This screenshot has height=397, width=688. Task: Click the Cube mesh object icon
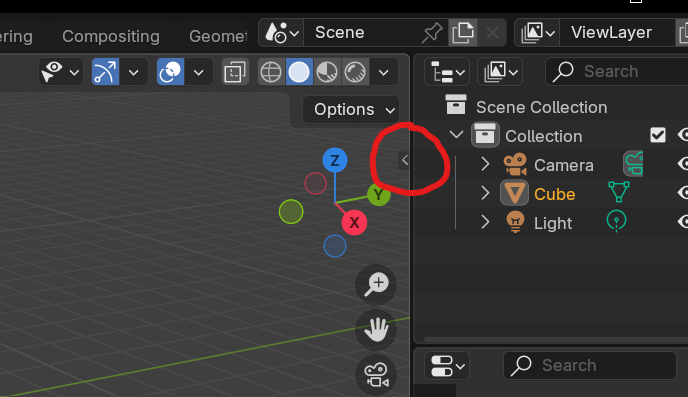click(514, 193)
